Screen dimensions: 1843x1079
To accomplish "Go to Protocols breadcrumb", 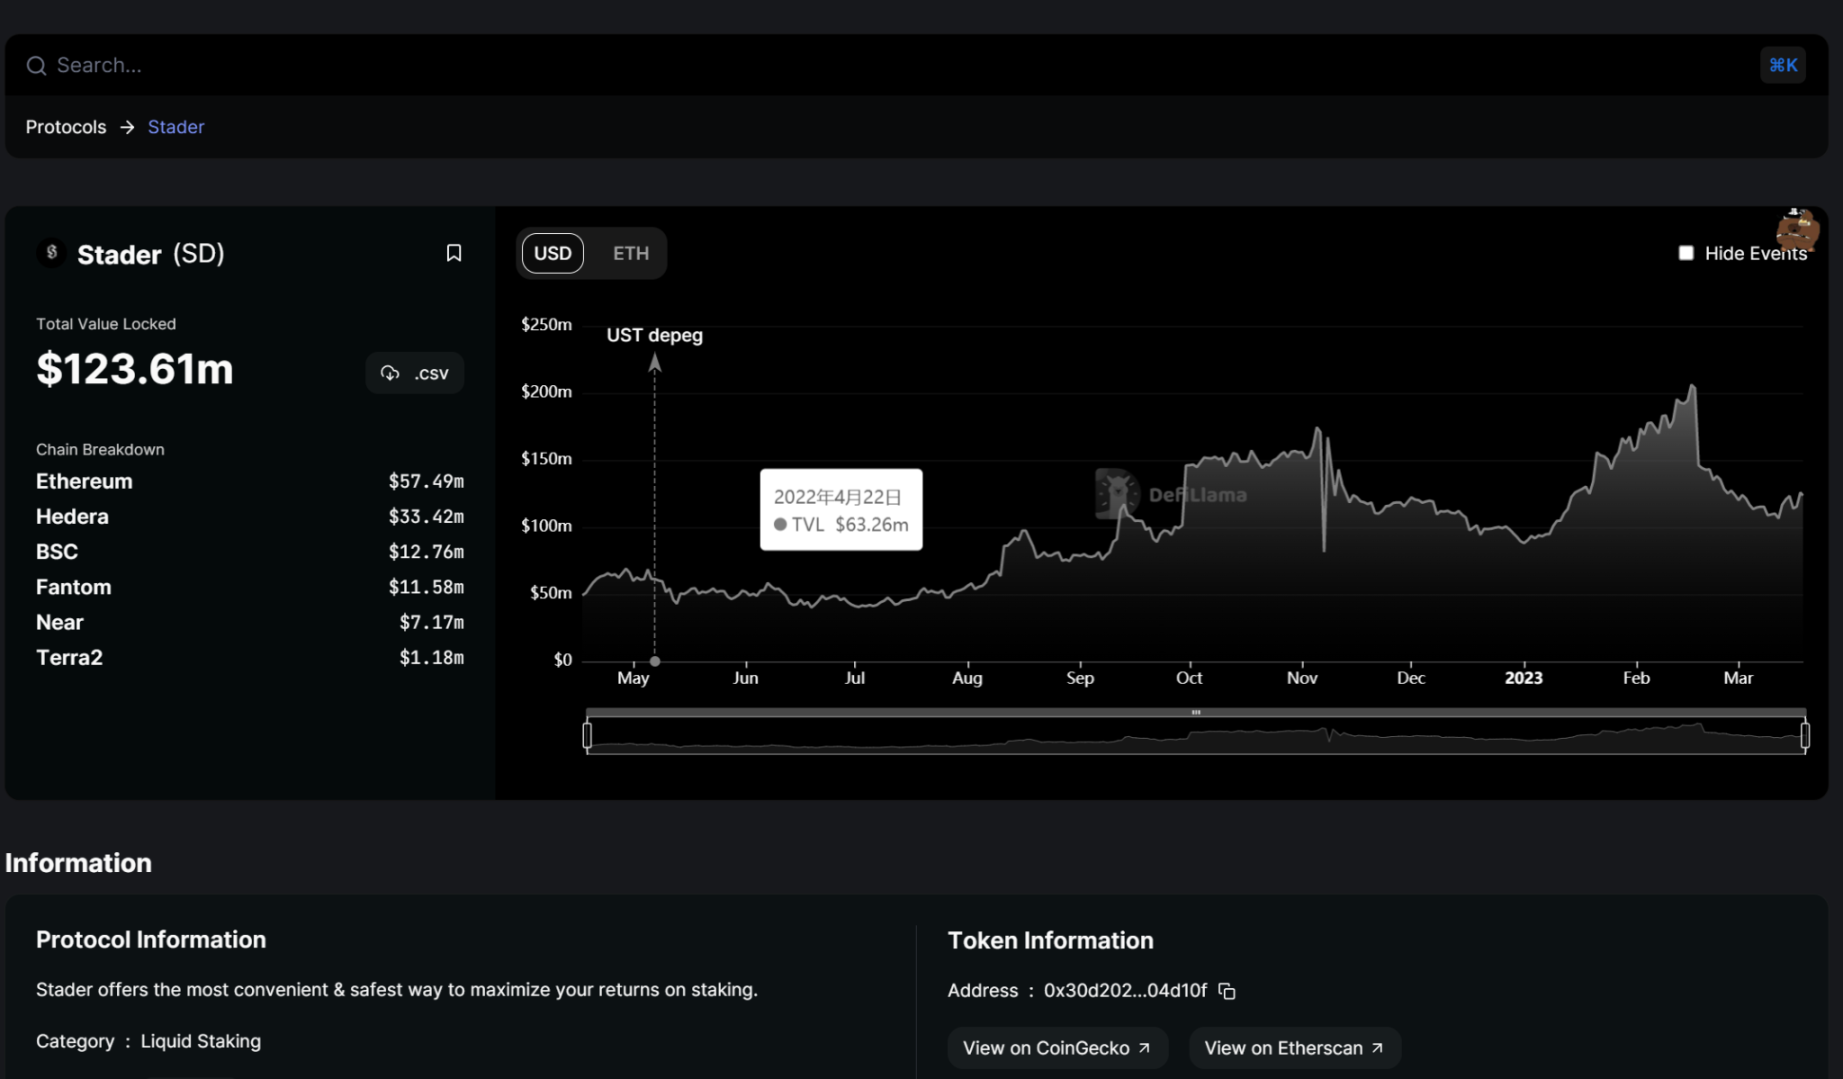I will pos(66,127).
